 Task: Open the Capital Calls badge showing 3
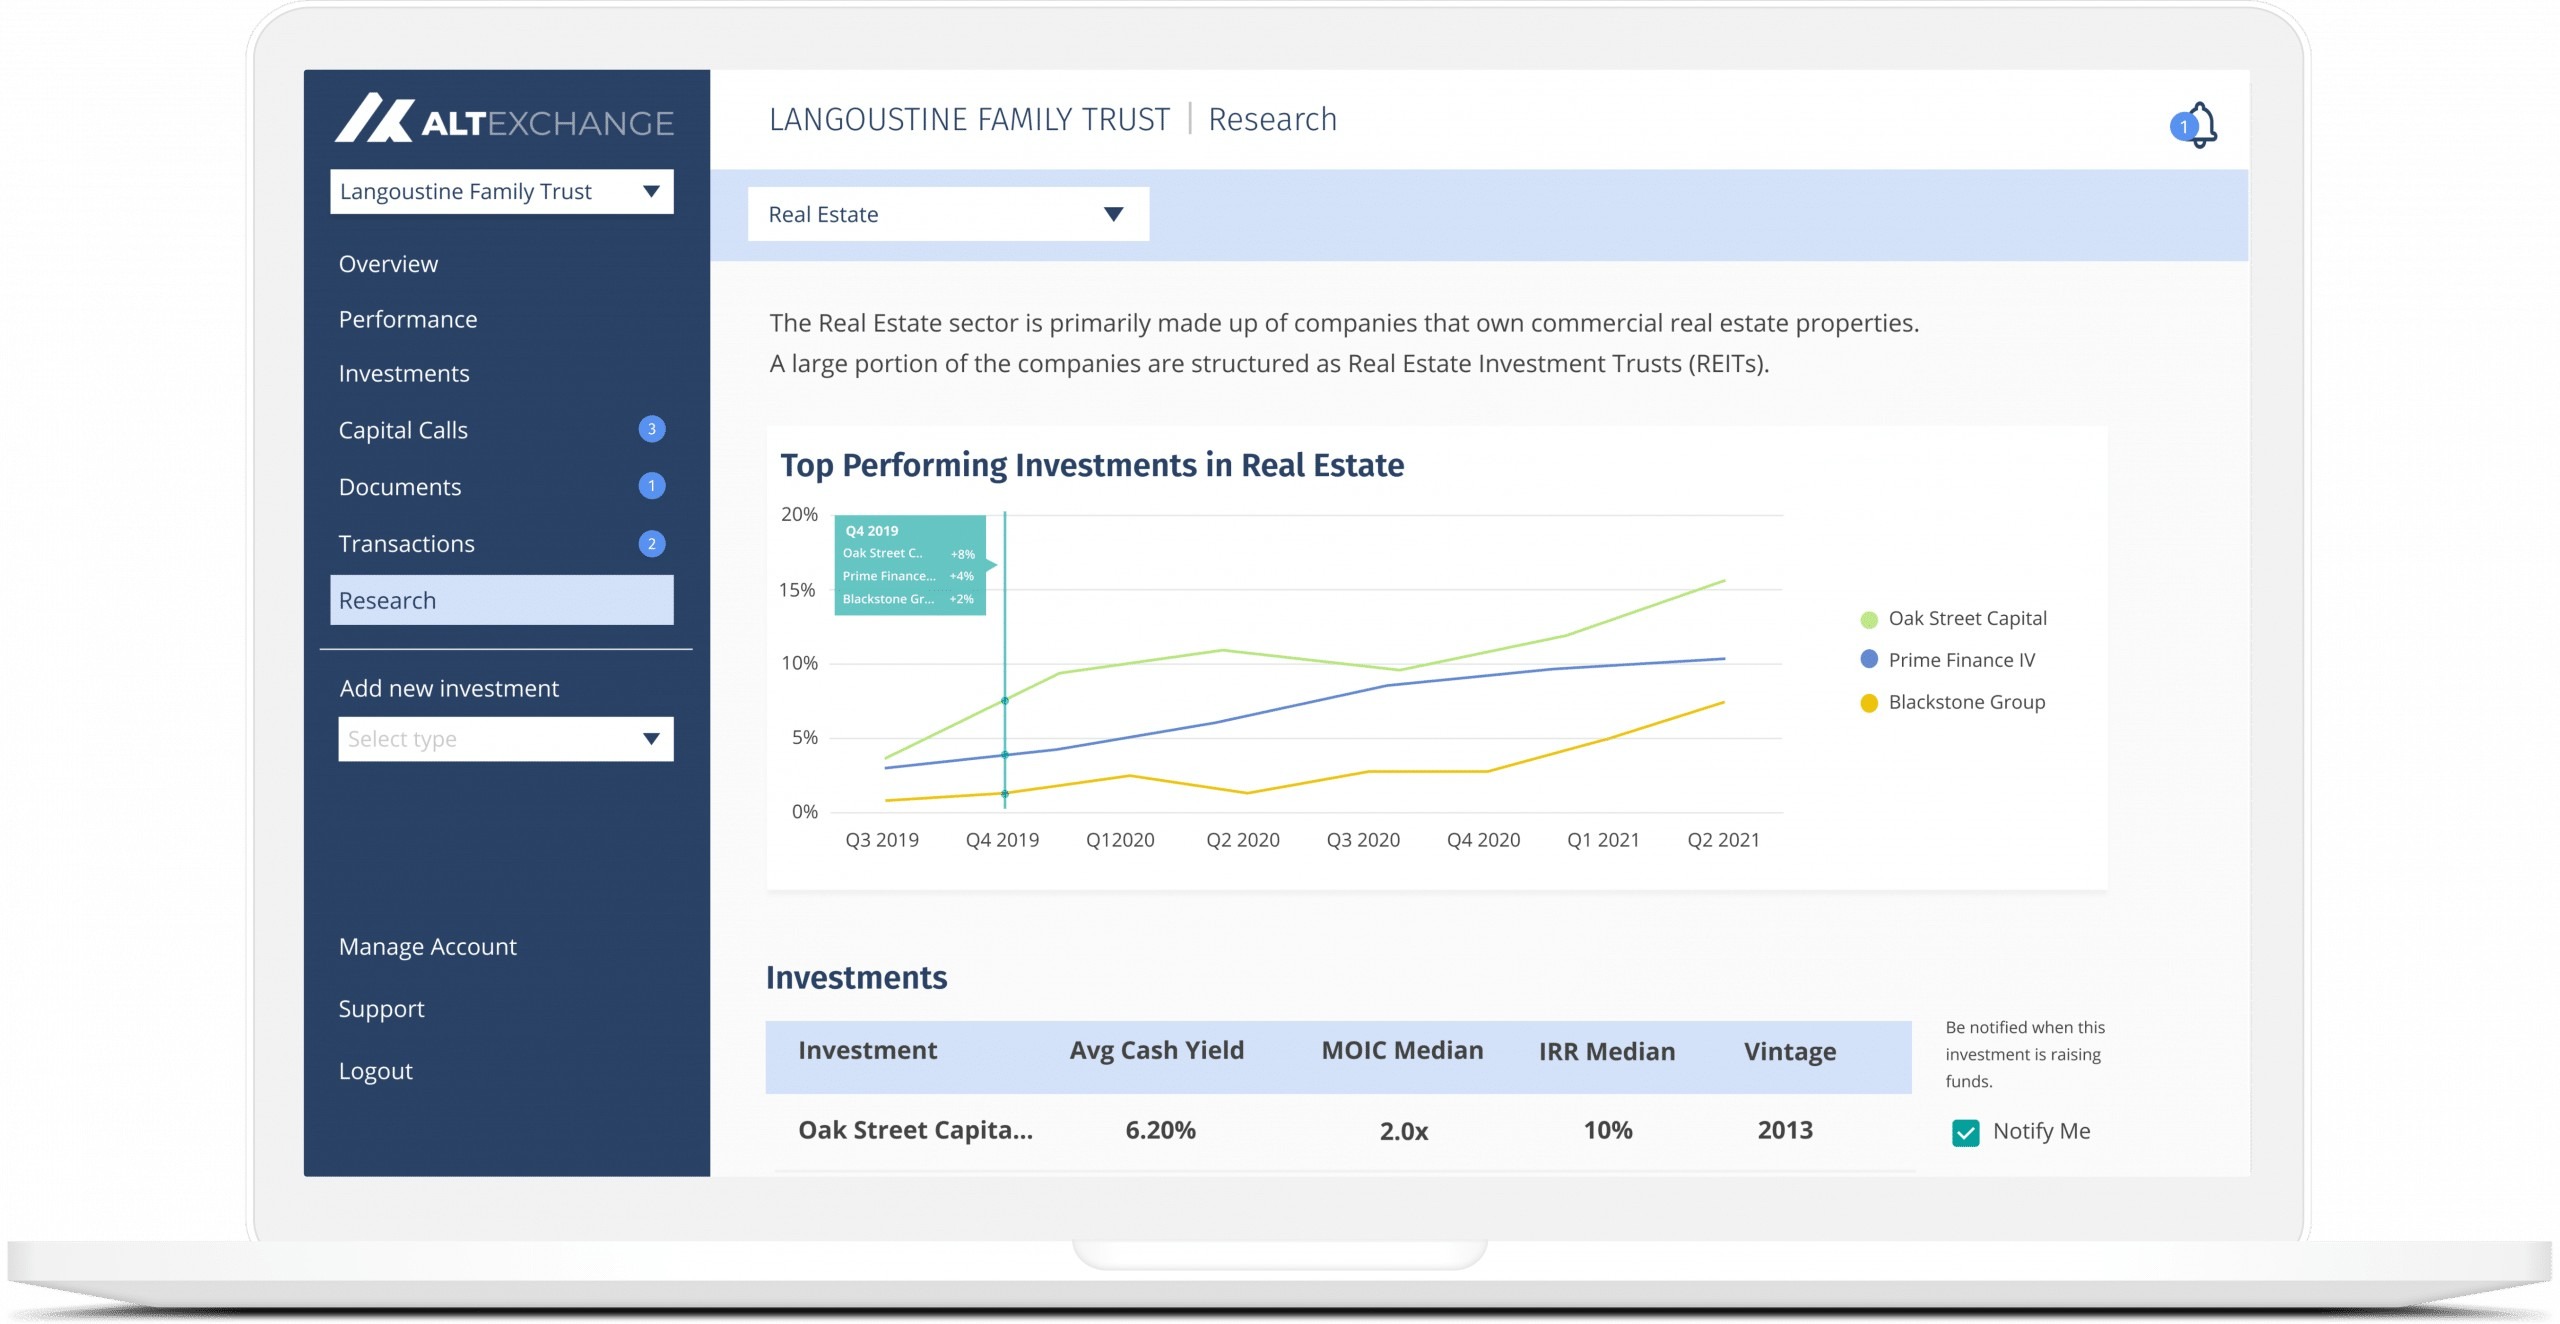(x=652, y=429)
